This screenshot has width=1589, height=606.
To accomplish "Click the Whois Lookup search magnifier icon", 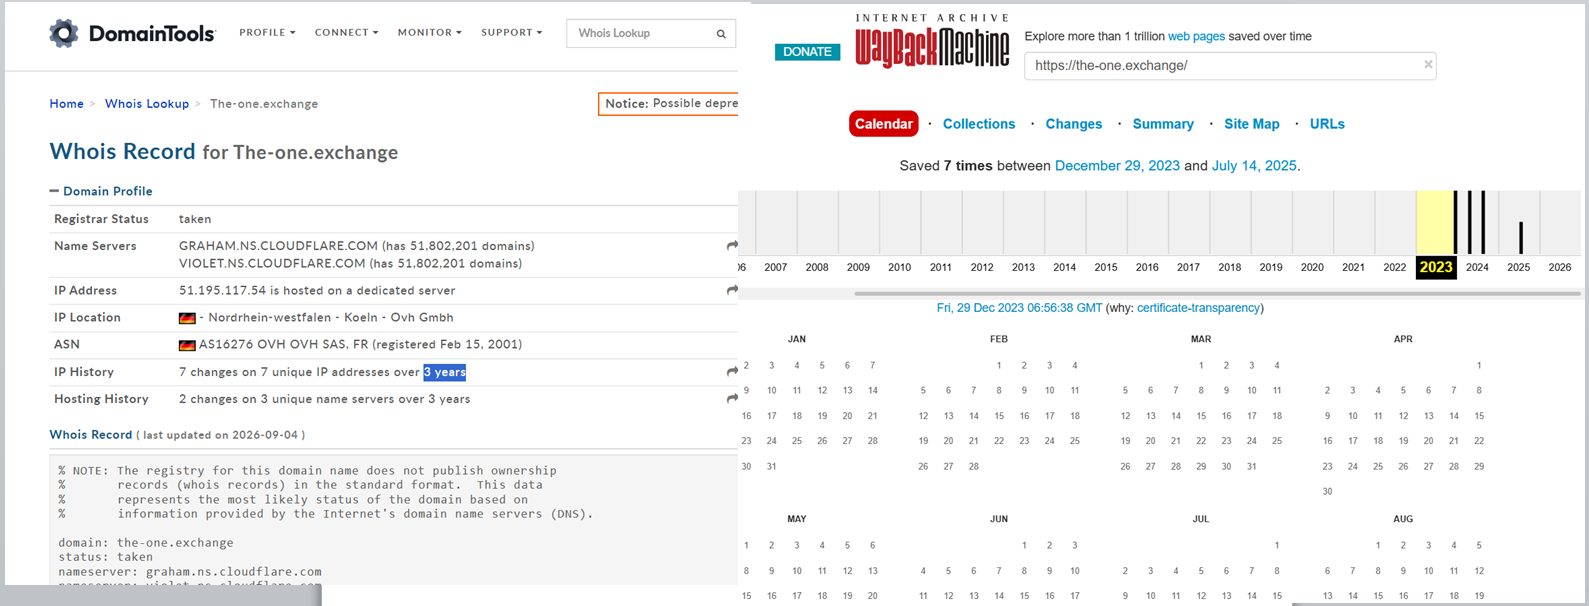I will tap(721, 34).
